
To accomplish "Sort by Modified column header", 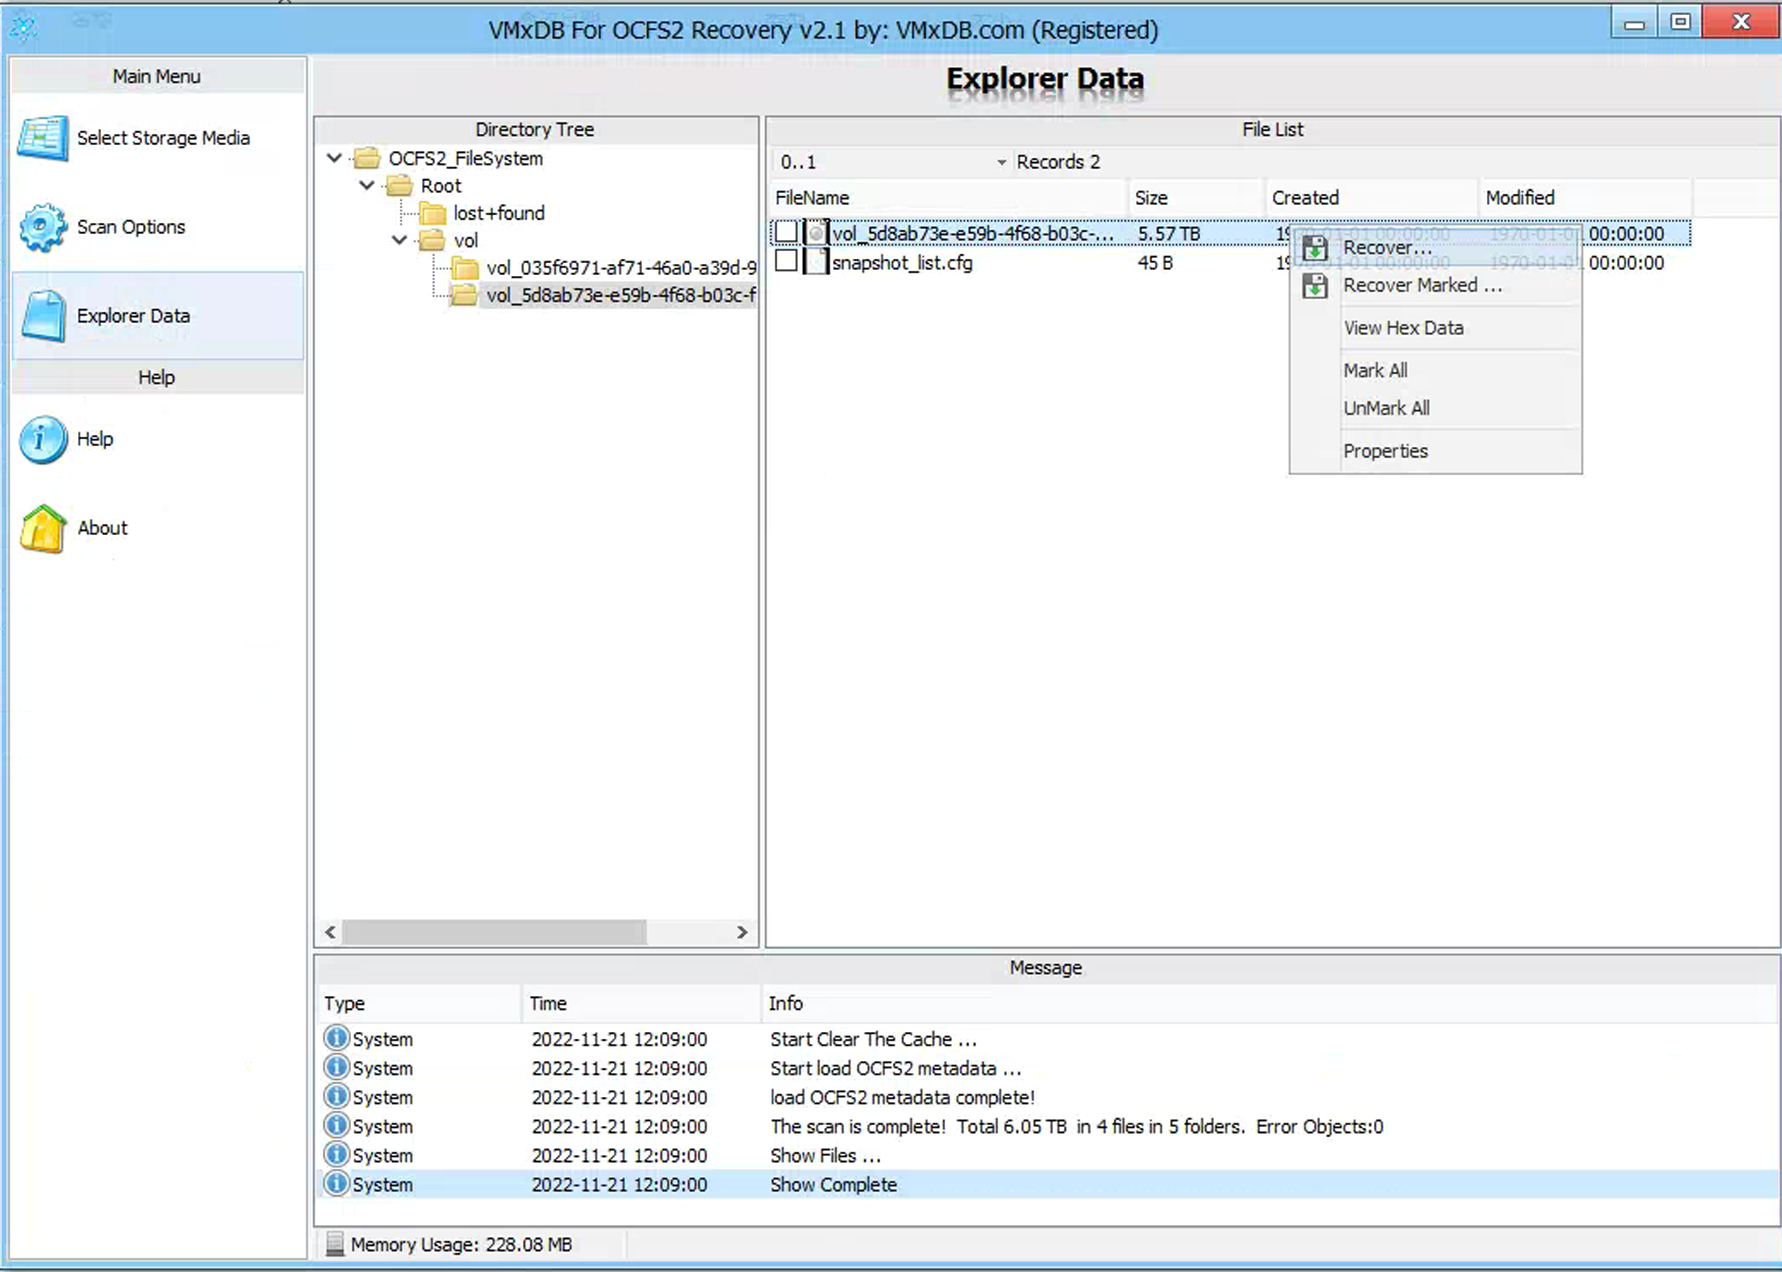I will (x=1585, y=198).
